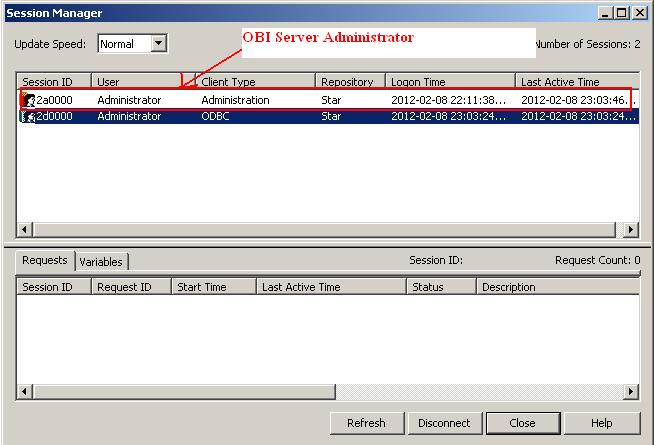Click the session icon for 2d0000
Screen dimensions: 654x445
(28, 116)
